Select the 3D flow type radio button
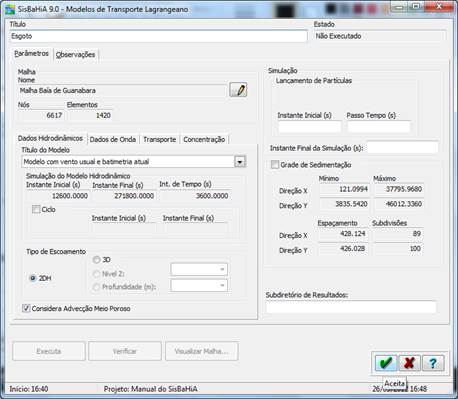 coord(96,259)
